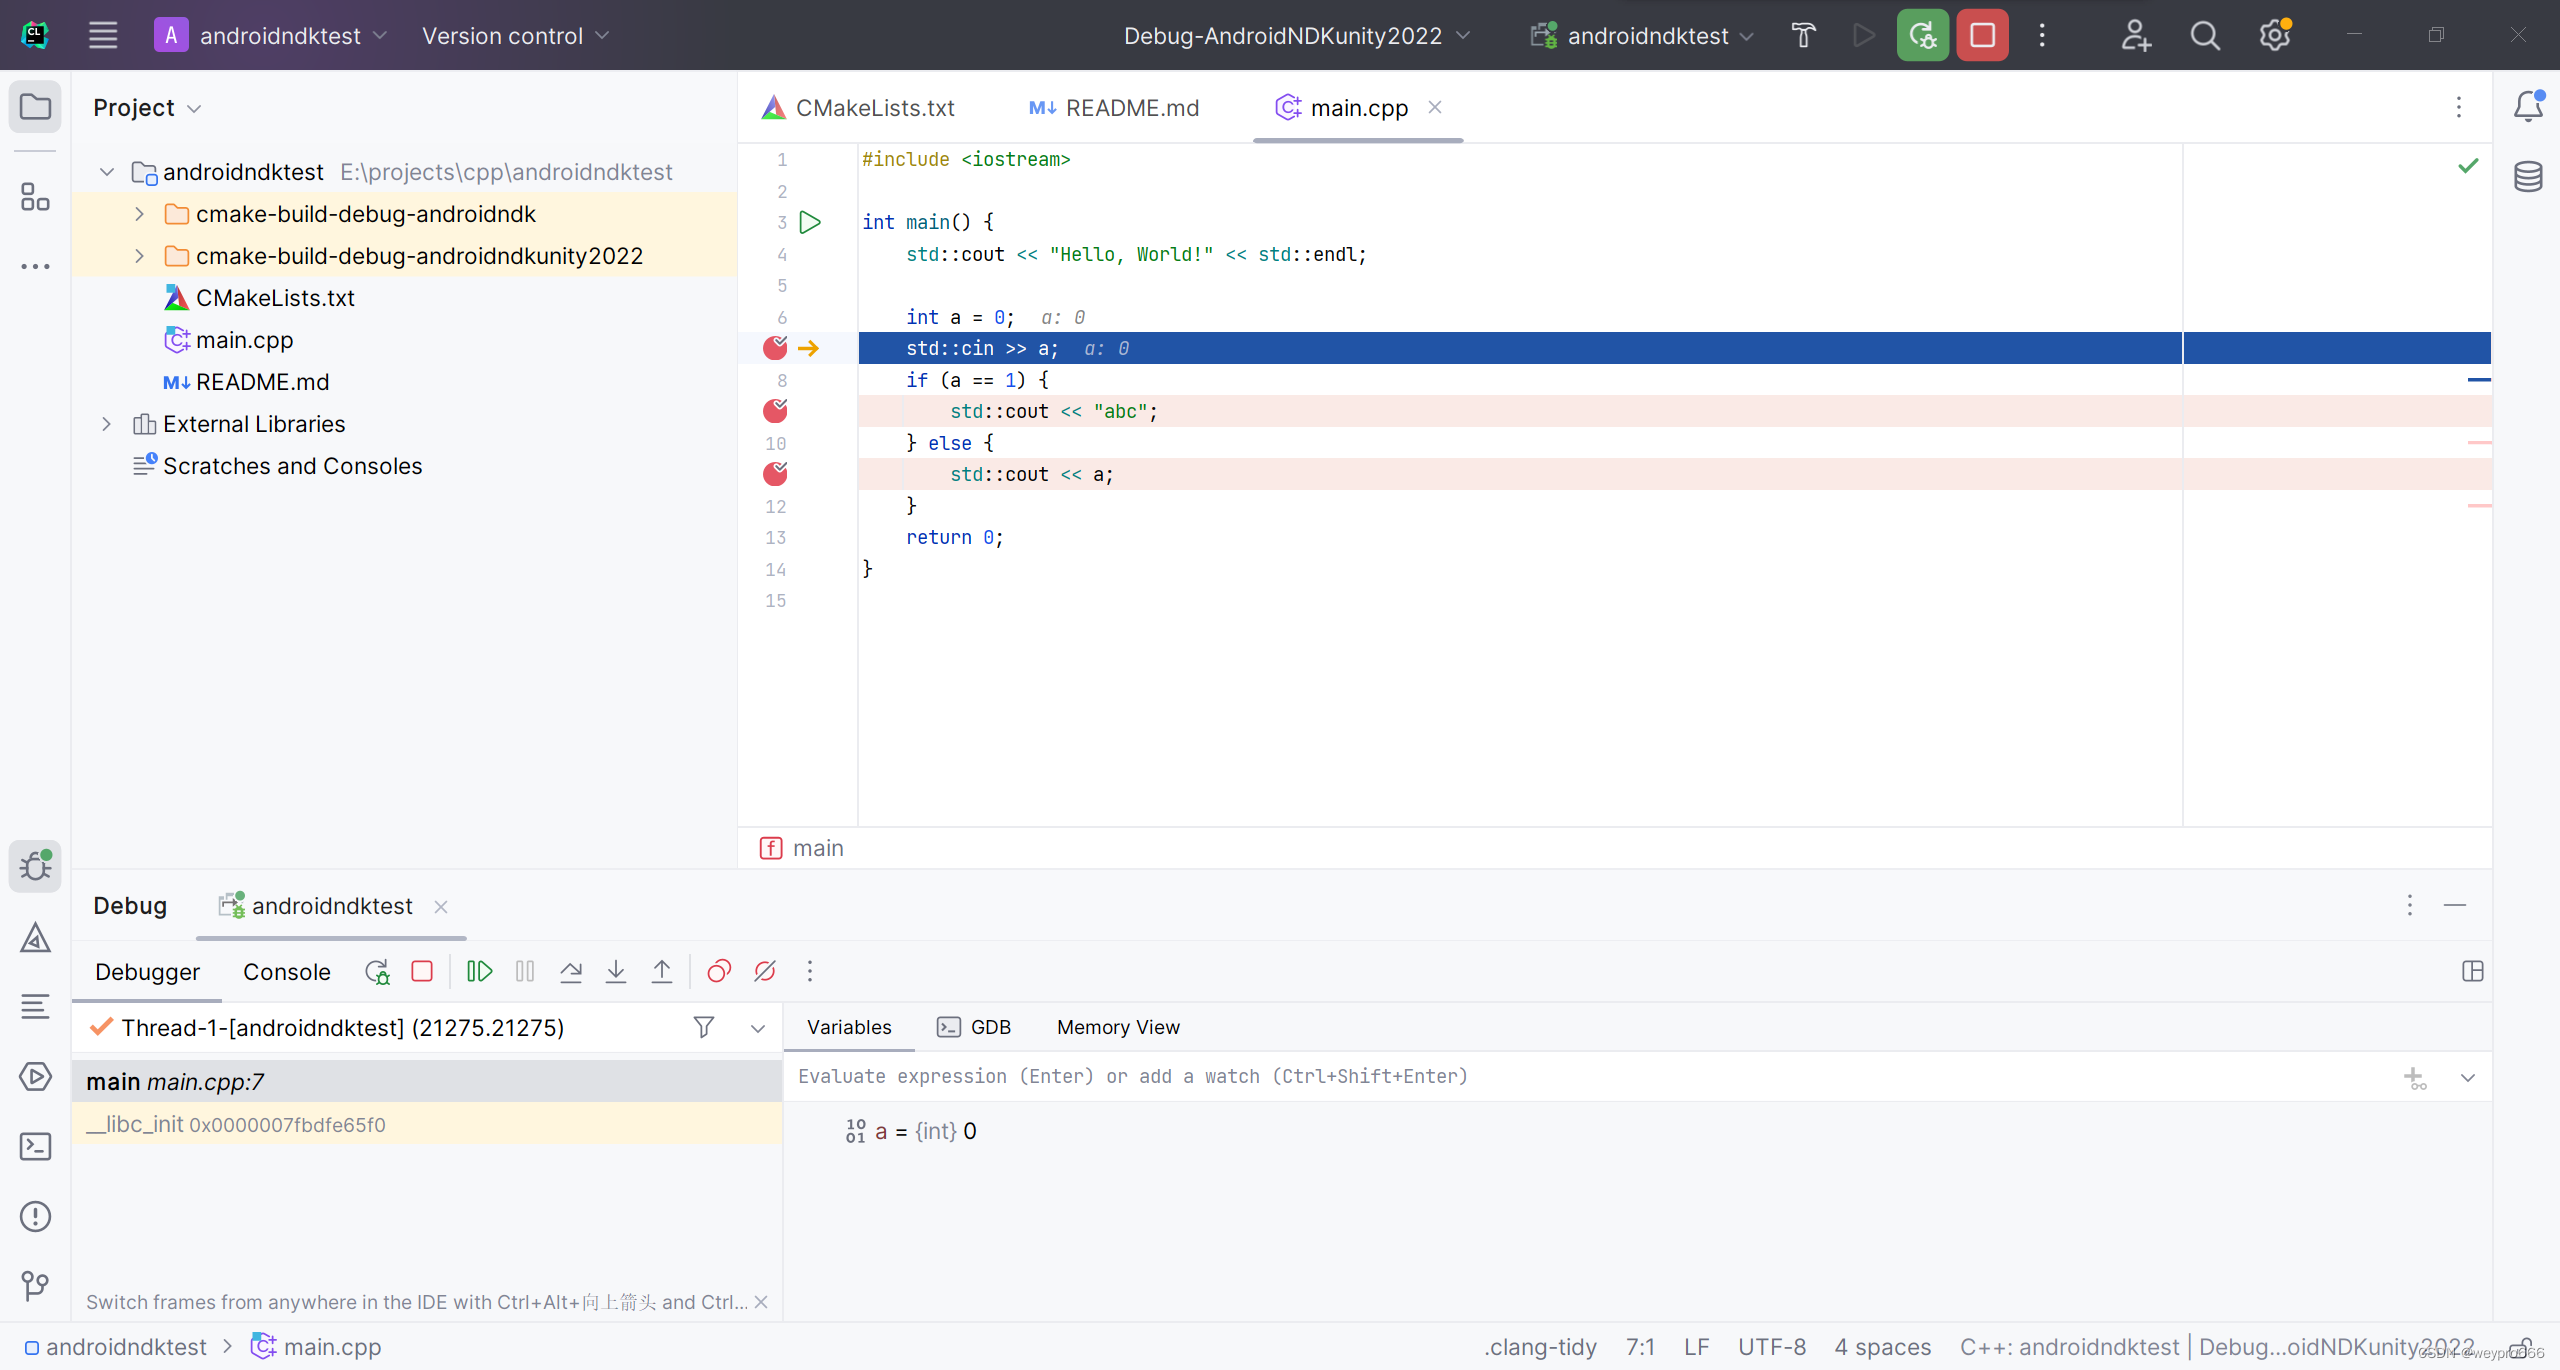Step over the current line
Screen dimensions: 2560x1370
click(570, 971)
